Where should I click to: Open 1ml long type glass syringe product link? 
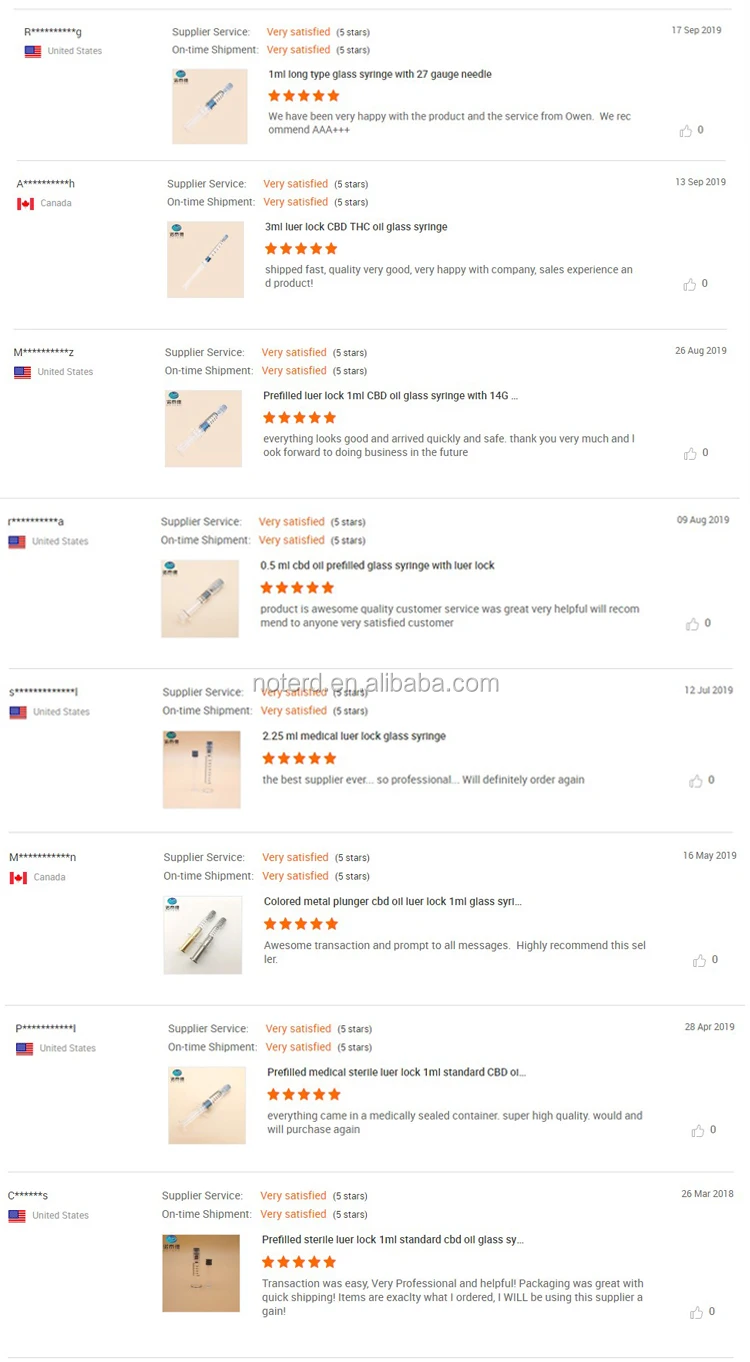point(380,75)
